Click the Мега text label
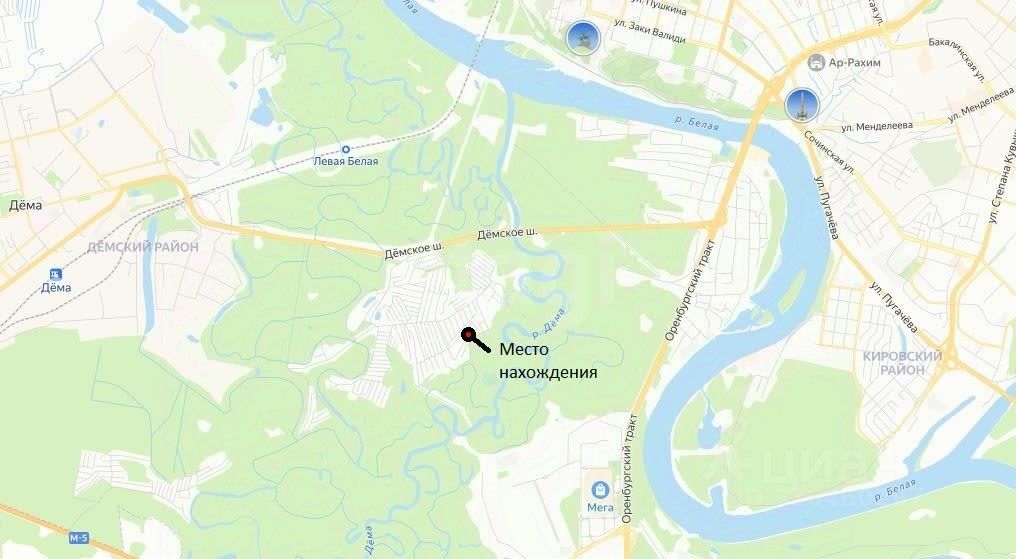The height and width of the screenshot is (559, 1016). pos(600,507)
